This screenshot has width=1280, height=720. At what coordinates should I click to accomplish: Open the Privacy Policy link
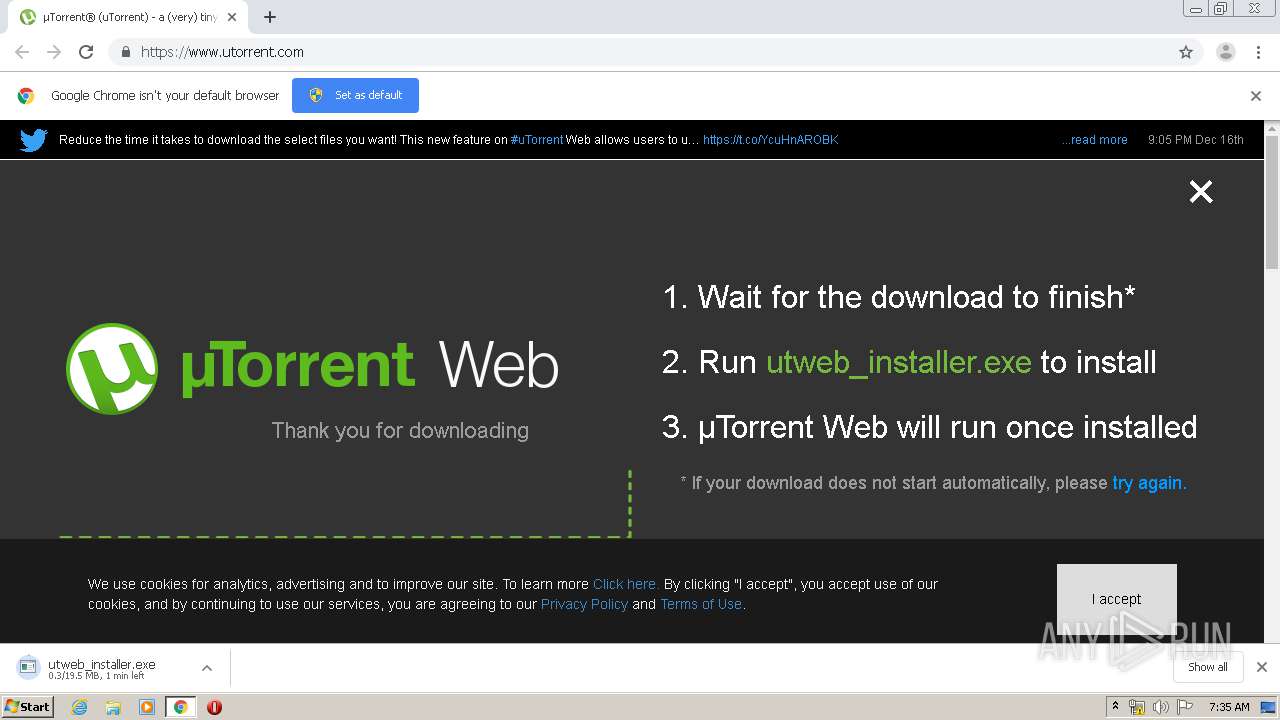[584, 604]
